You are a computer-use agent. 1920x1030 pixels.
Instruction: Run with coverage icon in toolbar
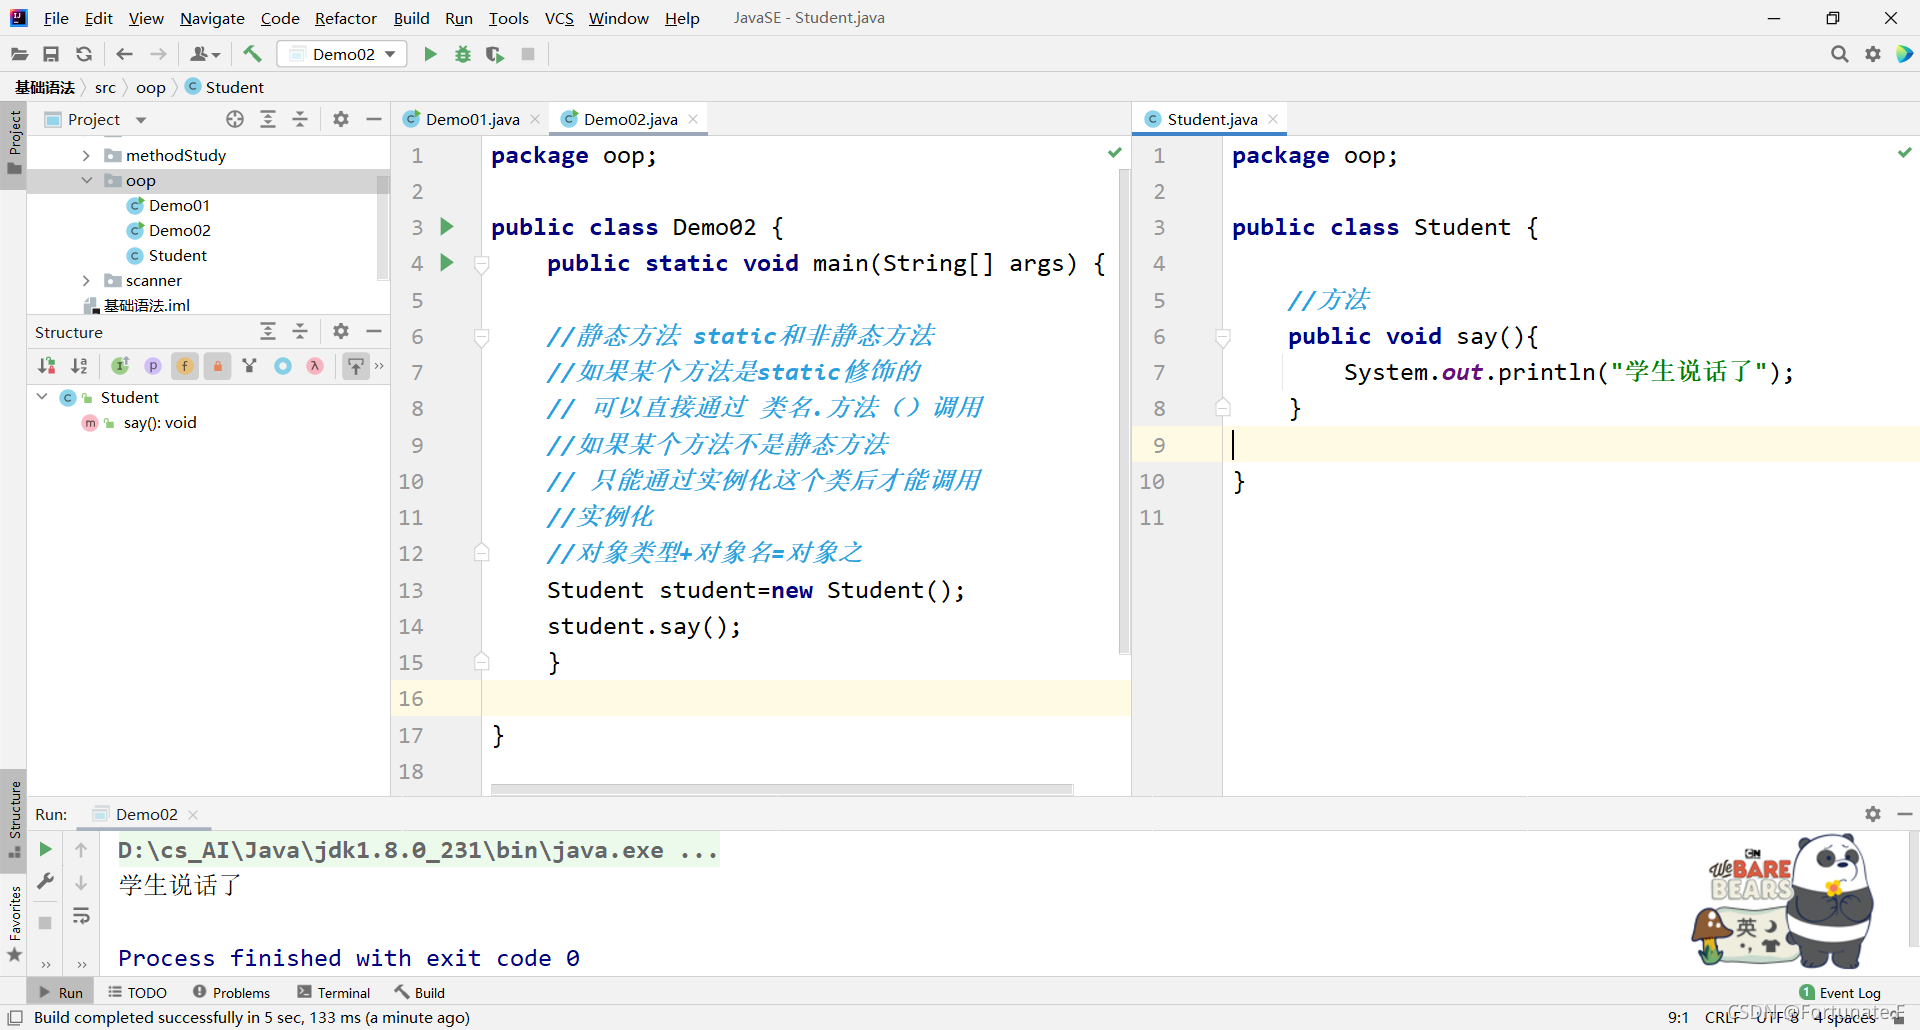pyautogui.click(x=495, y=54)
